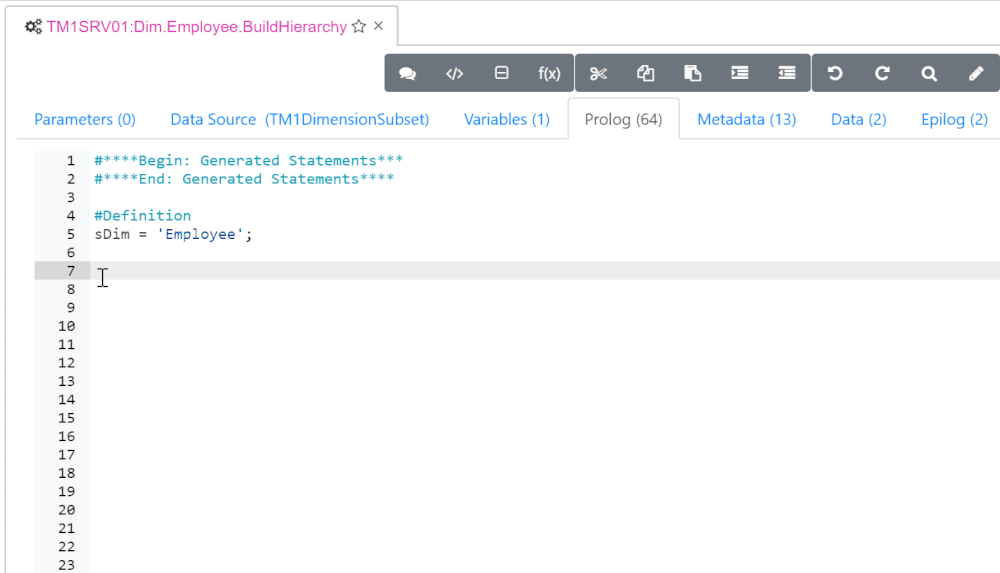Open the Metadata (13) tab
1000x573 pixels.
[746, 119]
